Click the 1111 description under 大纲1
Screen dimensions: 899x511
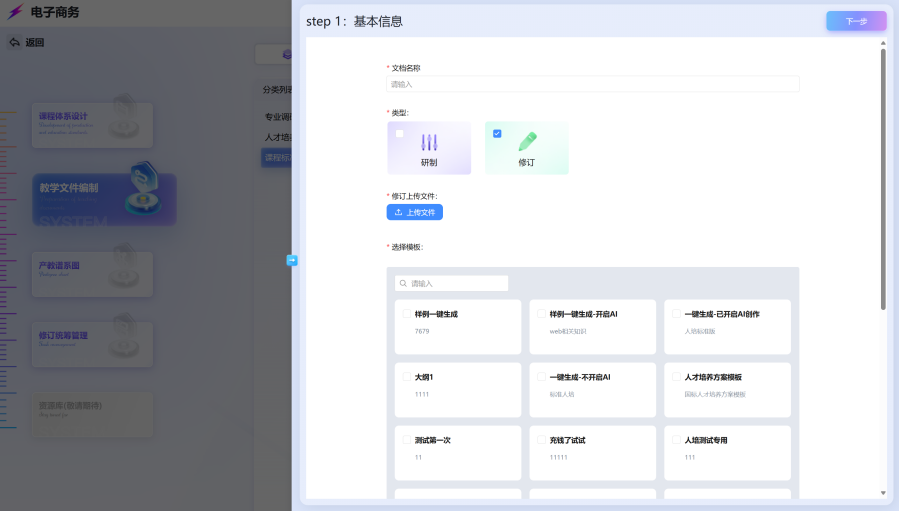click(x=422, y=395)
